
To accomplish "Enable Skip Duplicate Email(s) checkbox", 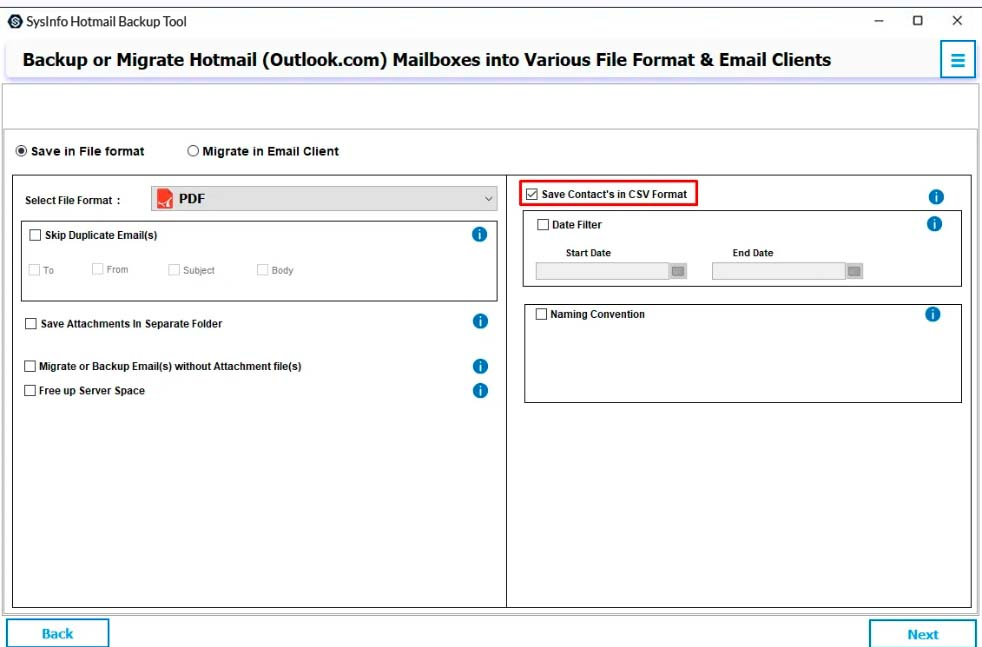I will tap(35, 235).
